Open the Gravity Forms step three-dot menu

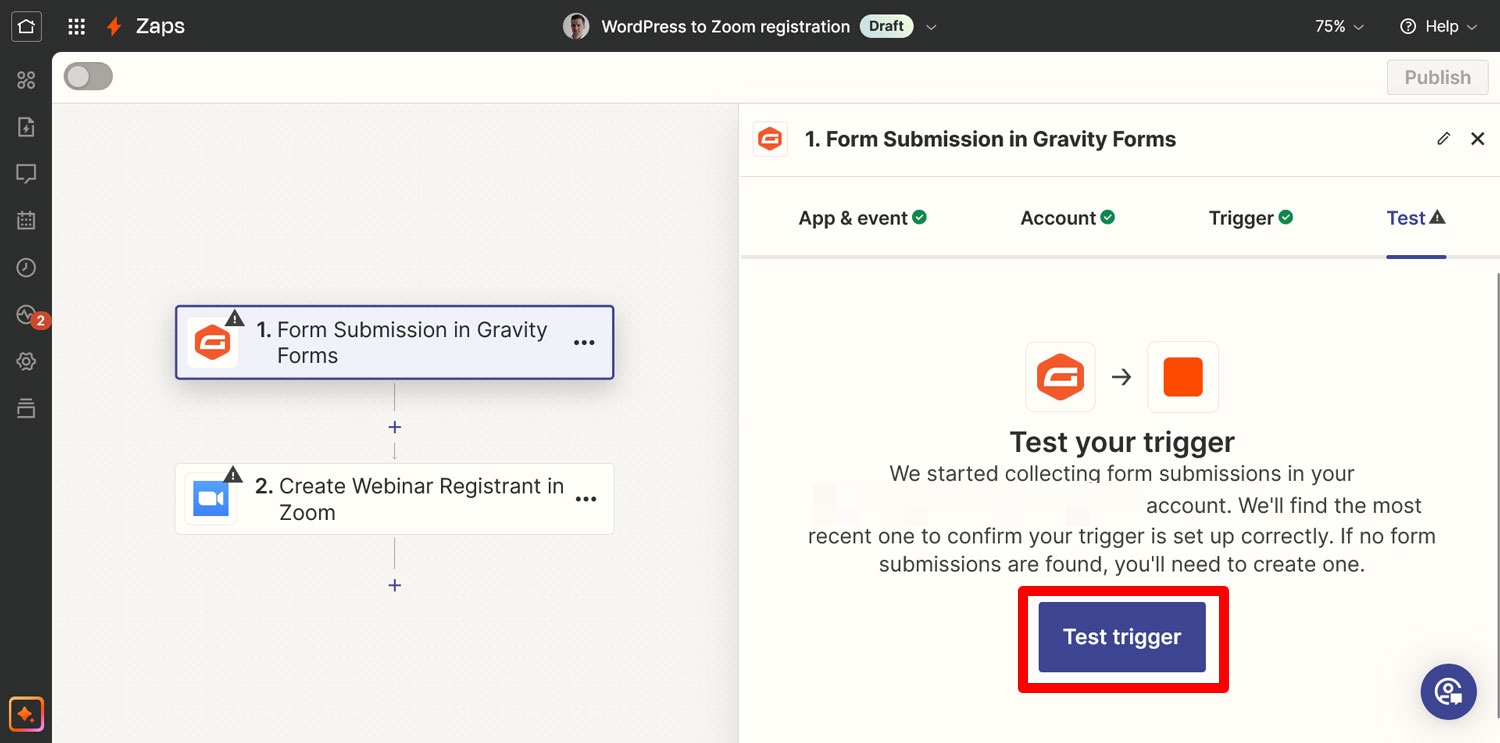584,343
